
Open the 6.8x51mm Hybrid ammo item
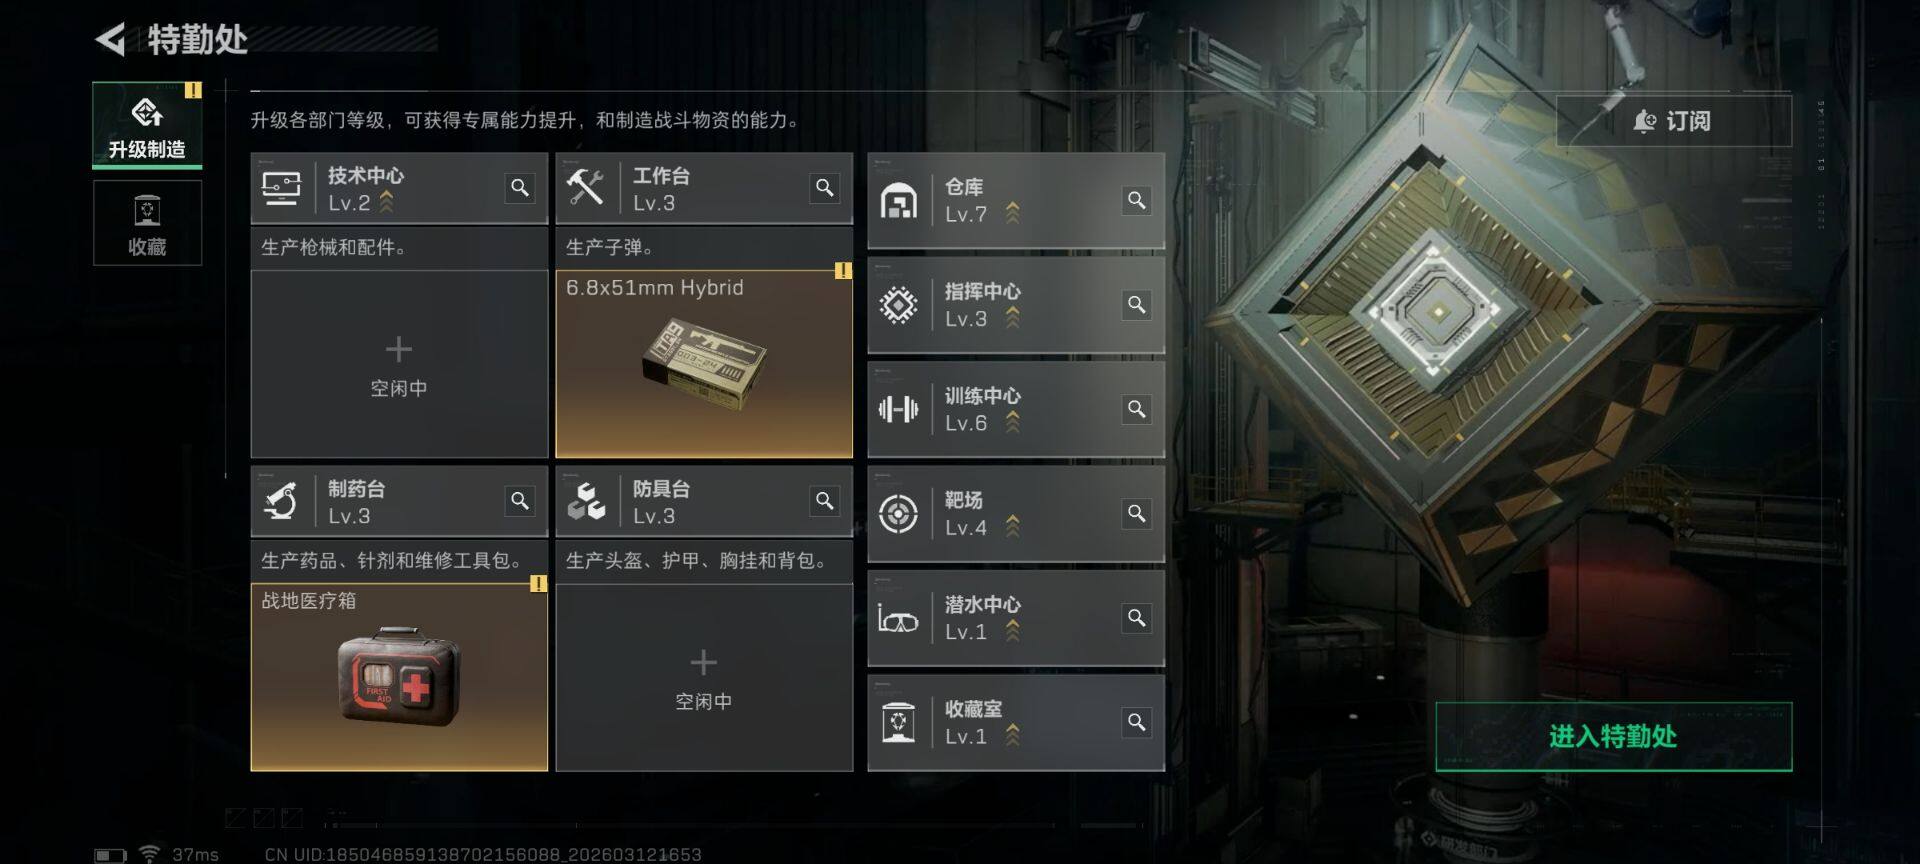point(704,364)
